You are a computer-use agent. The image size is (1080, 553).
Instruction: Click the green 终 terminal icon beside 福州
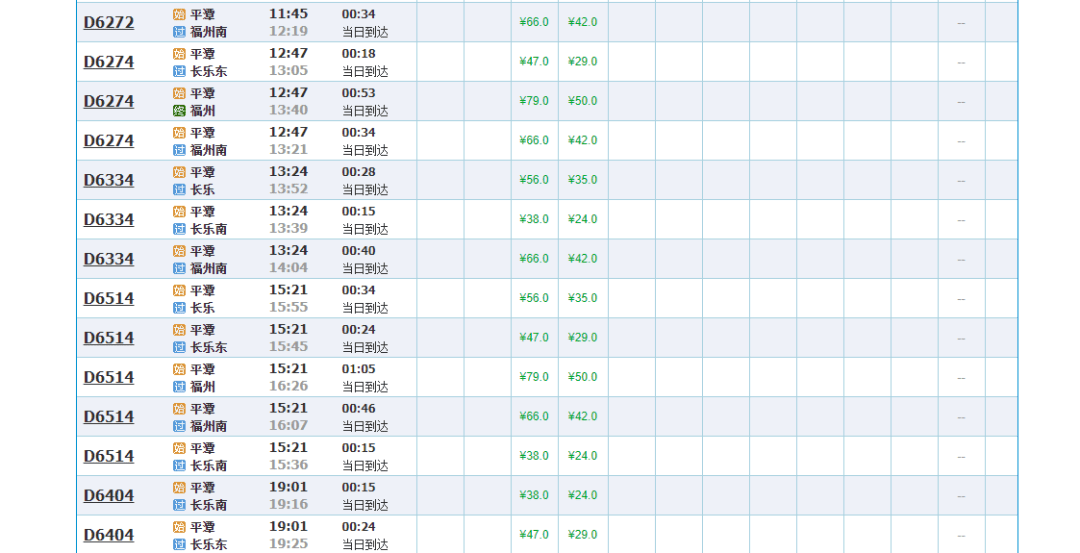pos(179,111)
